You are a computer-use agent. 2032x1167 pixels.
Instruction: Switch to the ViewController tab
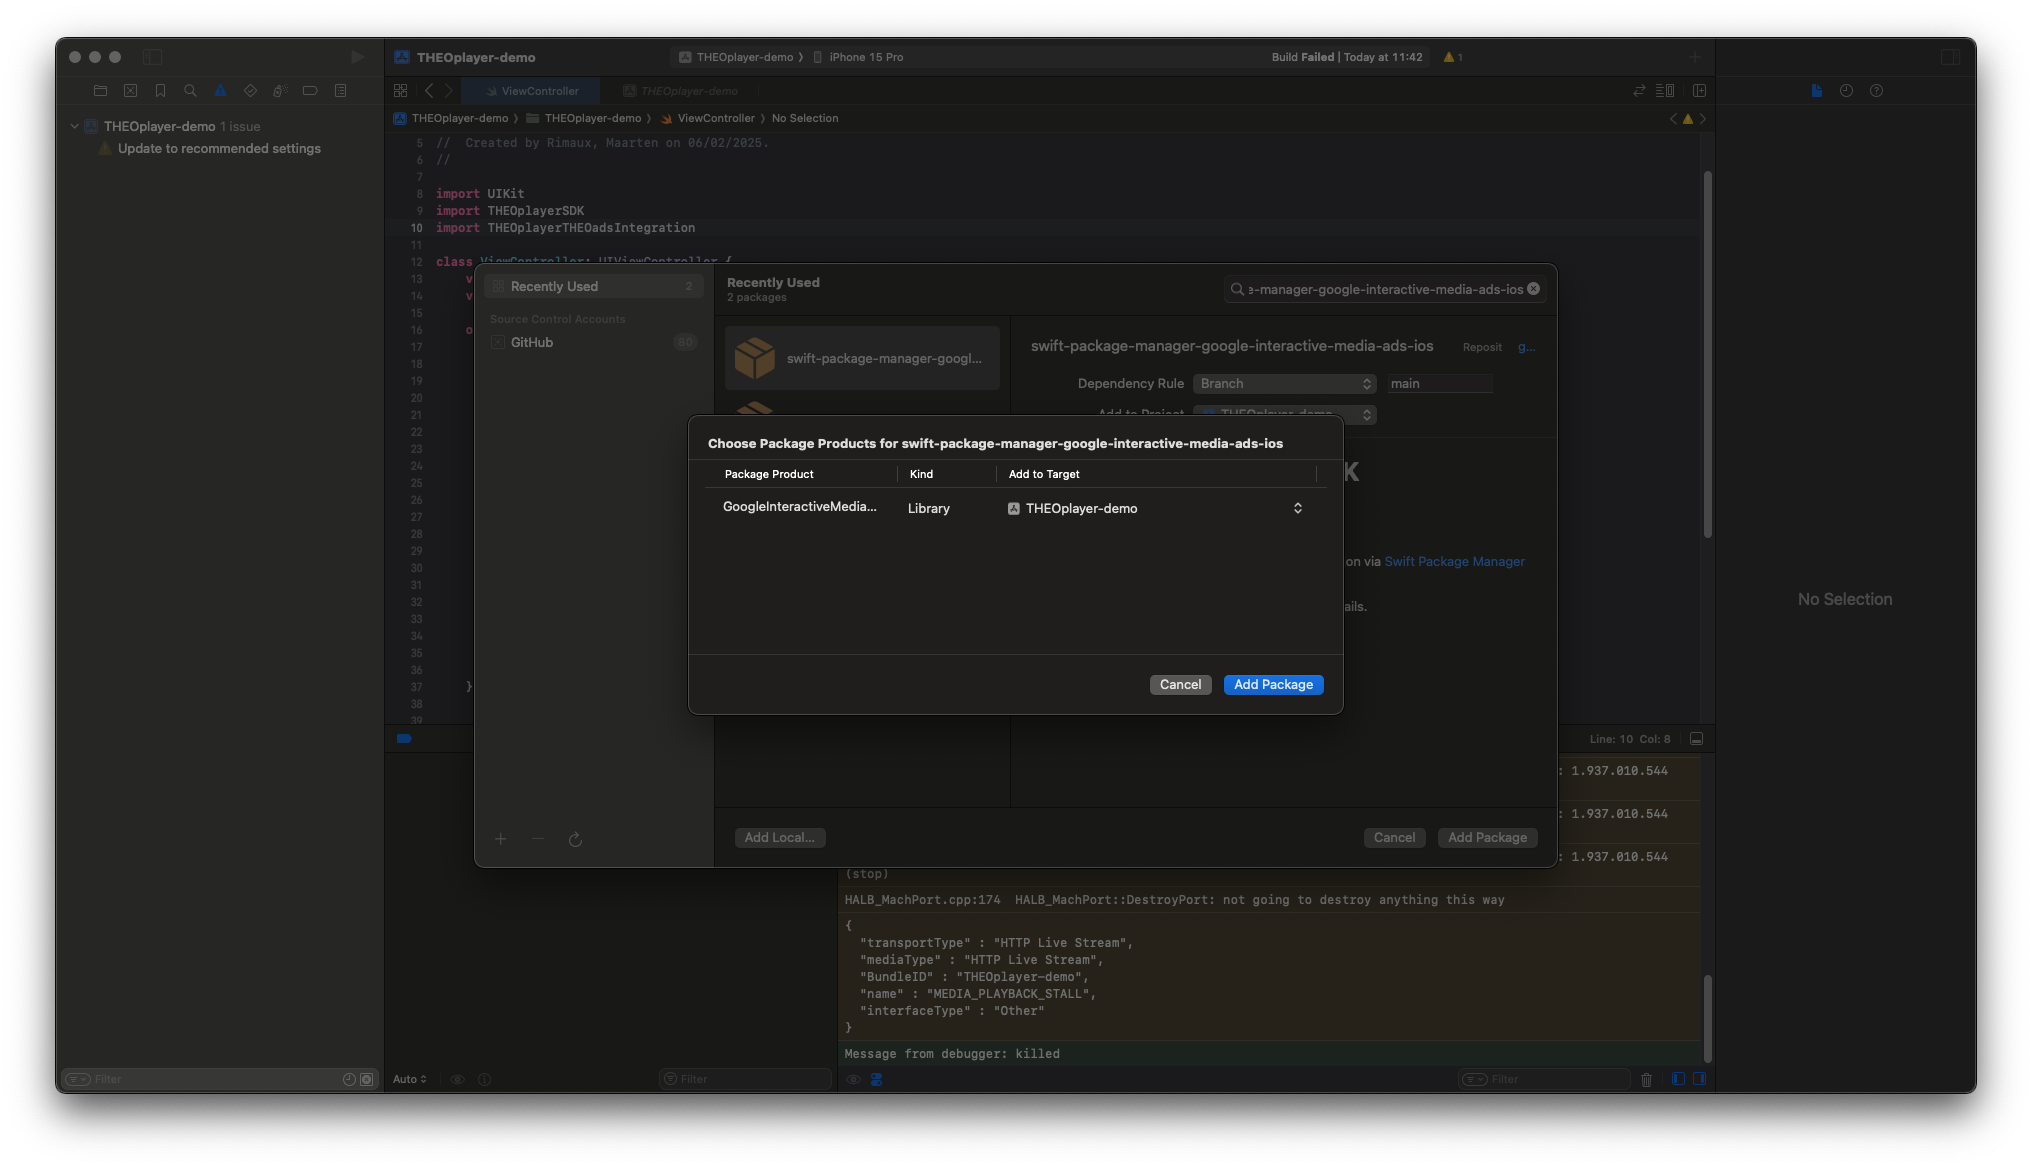(x=532, y=90)
